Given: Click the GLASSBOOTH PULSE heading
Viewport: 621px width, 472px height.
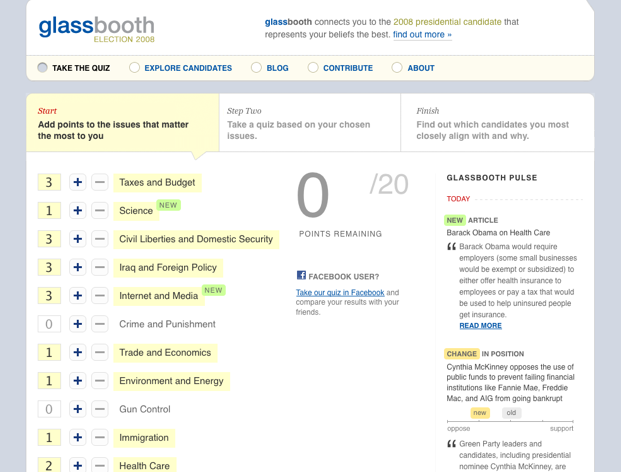Looking at the screenshot, I should [x=492, y=178].
